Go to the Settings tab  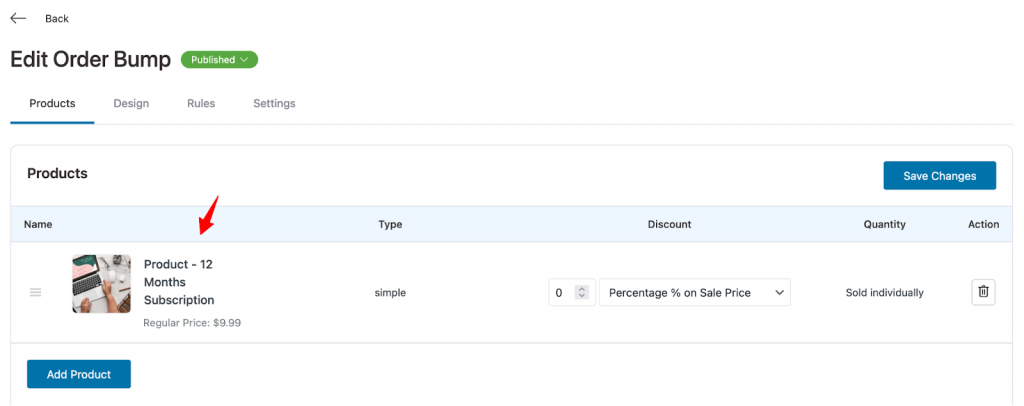coord(274,103)
